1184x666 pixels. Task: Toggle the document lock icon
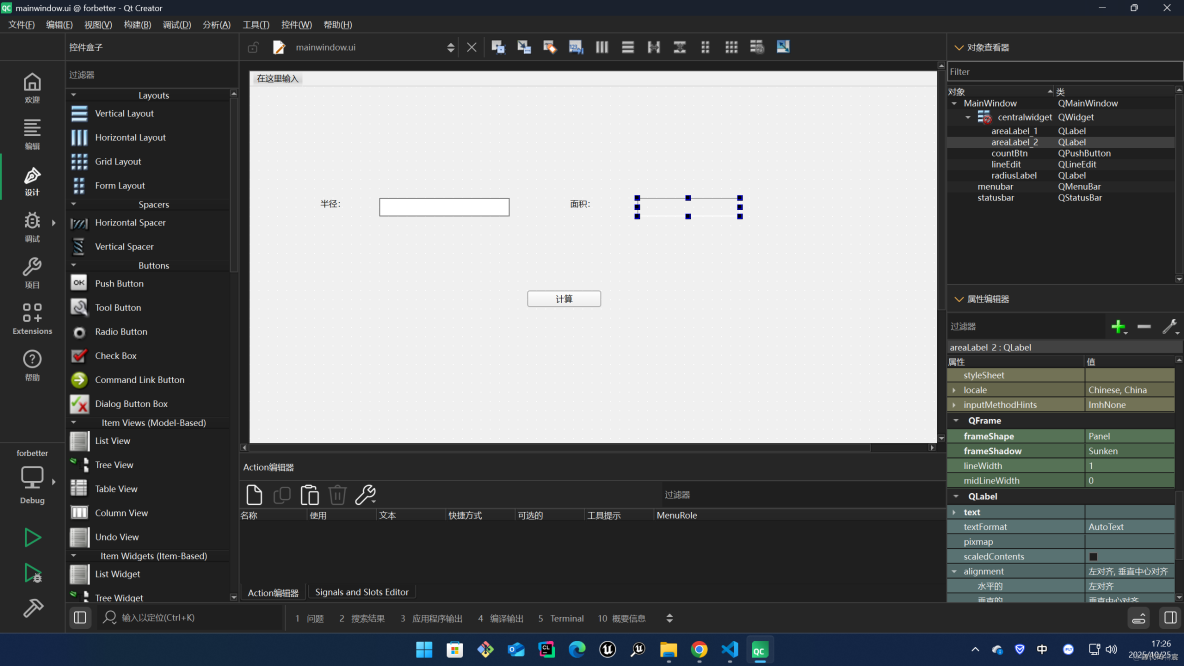[254, 46]
